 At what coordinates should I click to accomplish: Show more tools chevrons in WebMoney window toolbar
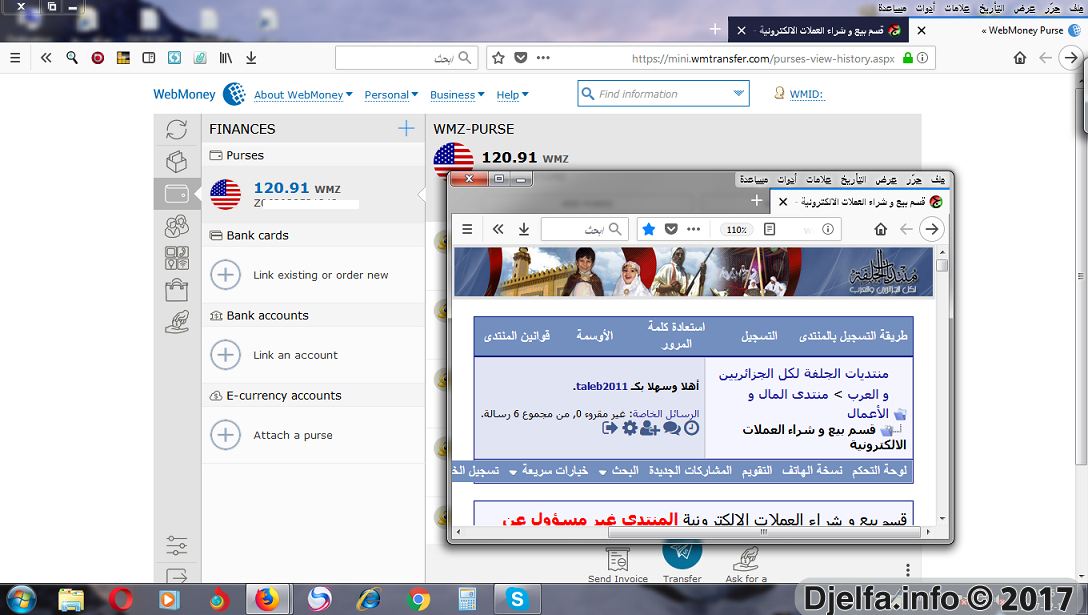click(x=46, y=58)
